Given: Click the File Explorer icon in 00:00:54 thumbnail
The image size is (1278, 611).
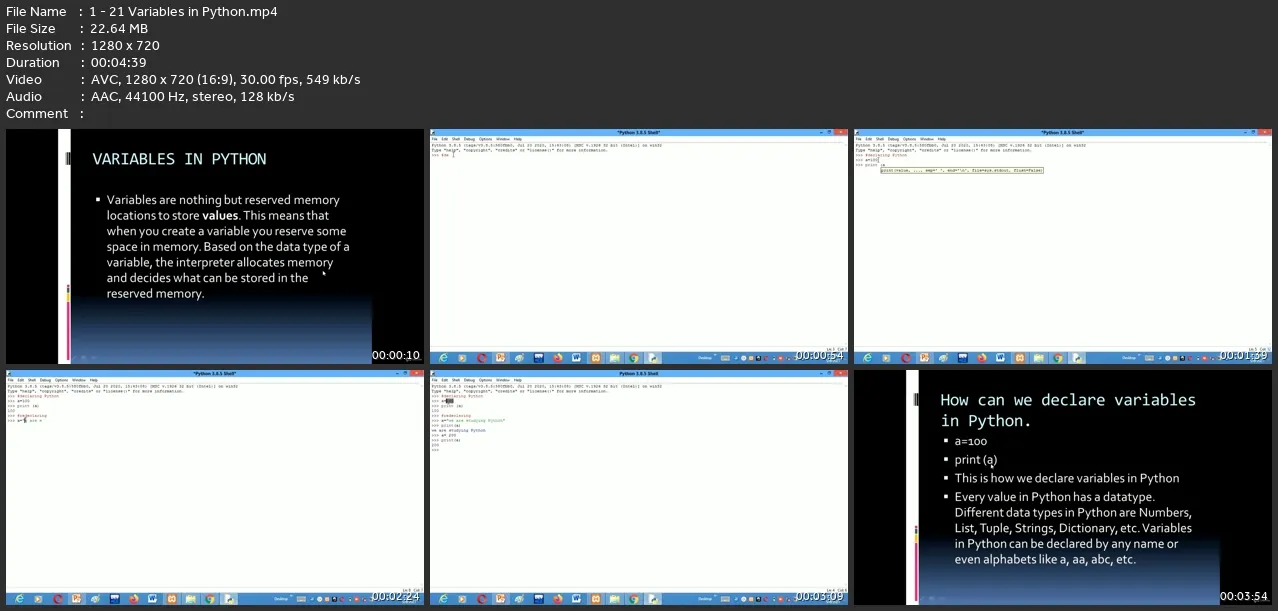Looking at the screenshot, I should 615,358.
